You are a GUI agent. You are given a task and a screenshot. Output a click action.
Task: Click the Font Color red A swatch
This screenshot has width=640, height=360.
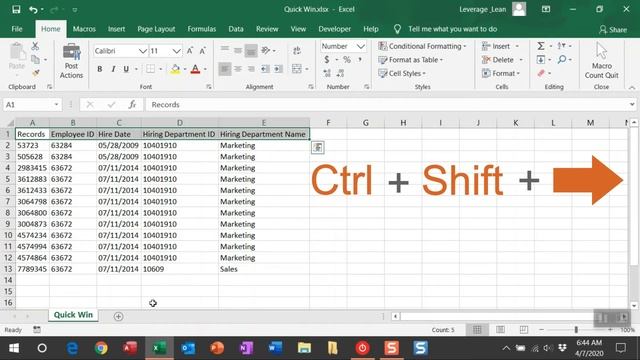coord(195,69)
